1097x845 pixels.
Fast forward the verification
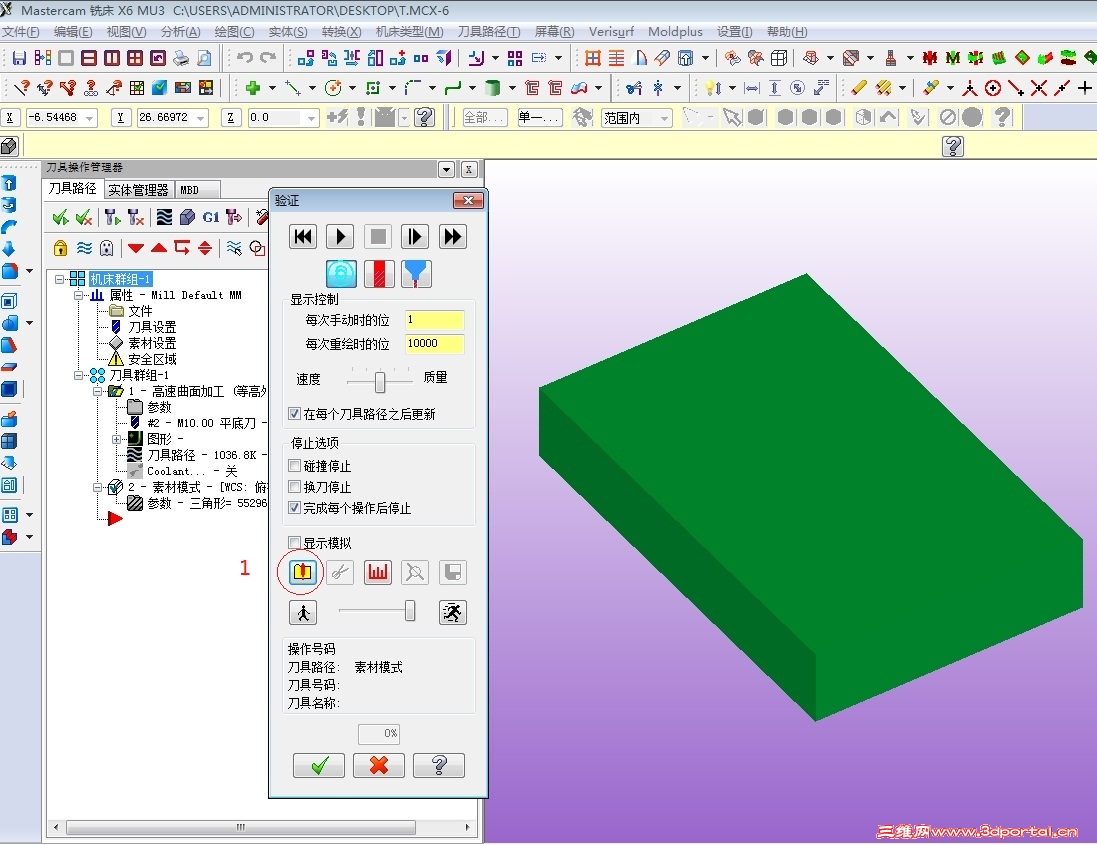click(x=453, y=236)
